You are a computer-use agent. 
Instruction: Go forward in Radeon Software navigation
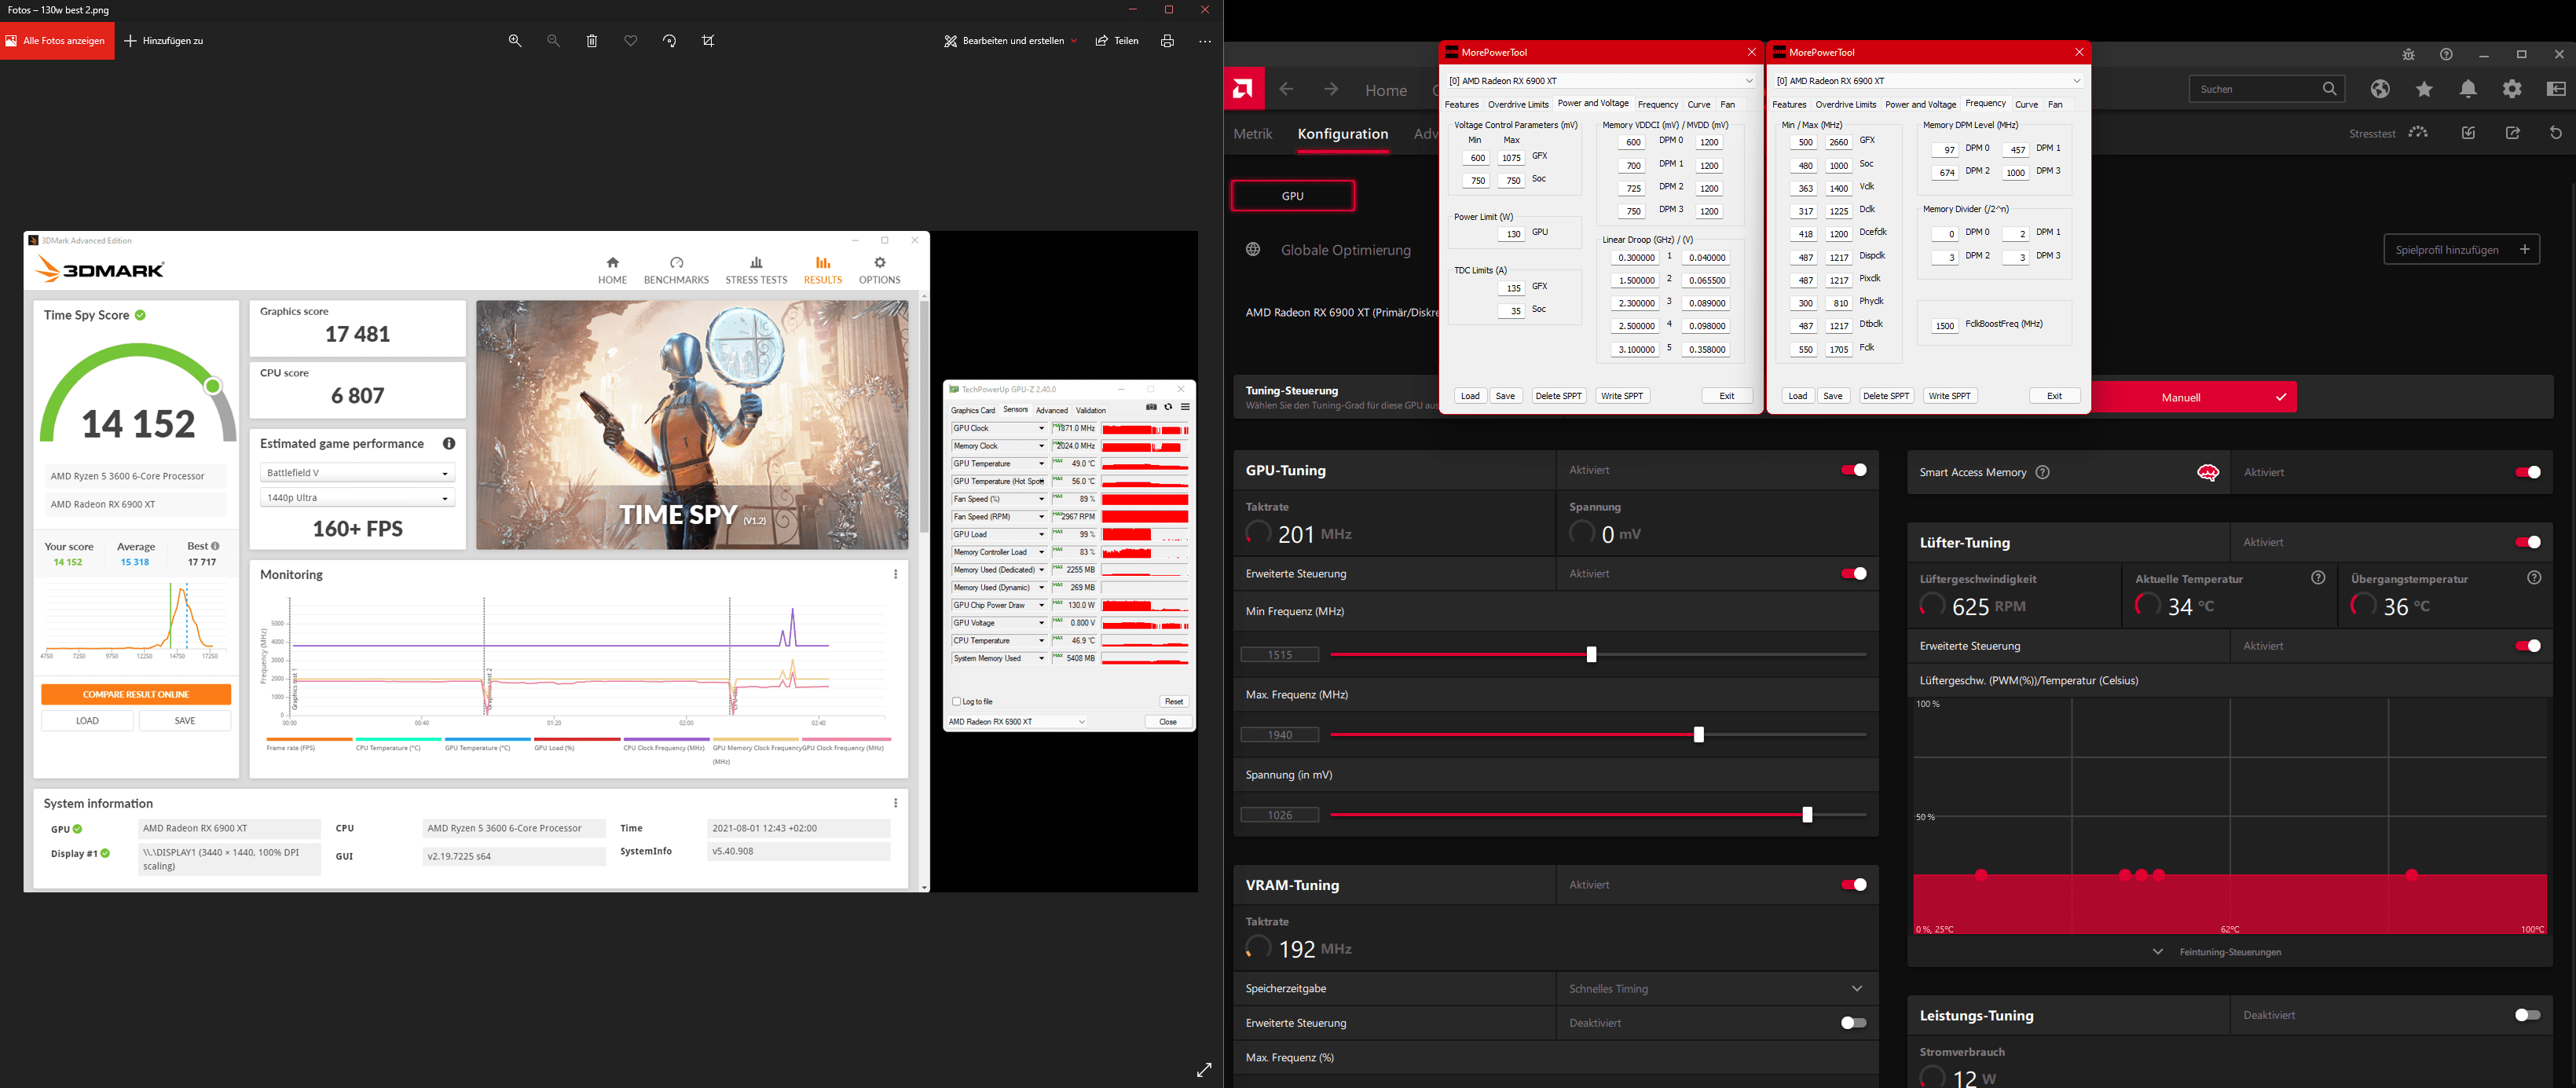pos(1331,89)
